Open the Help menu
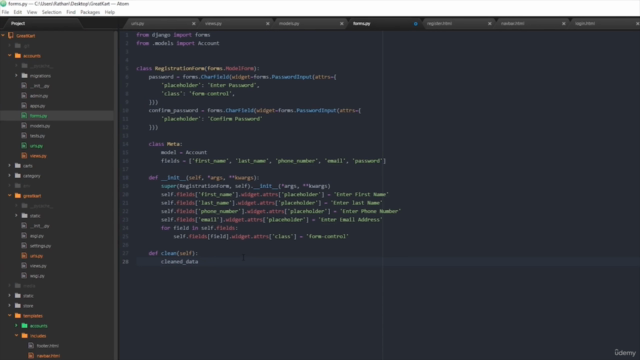This screenshot has height=360, width=640. [110, 12]
